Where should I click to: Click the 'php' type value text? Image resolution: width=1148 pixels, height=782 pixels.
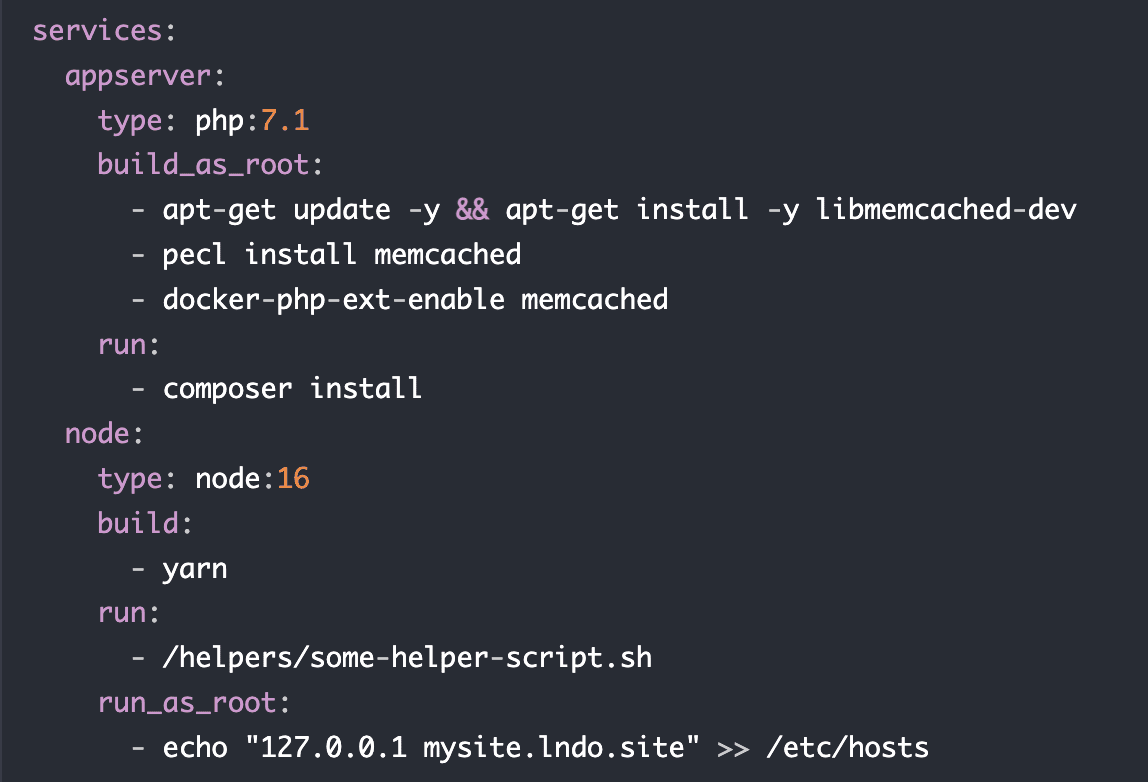[x=220, y=121]
